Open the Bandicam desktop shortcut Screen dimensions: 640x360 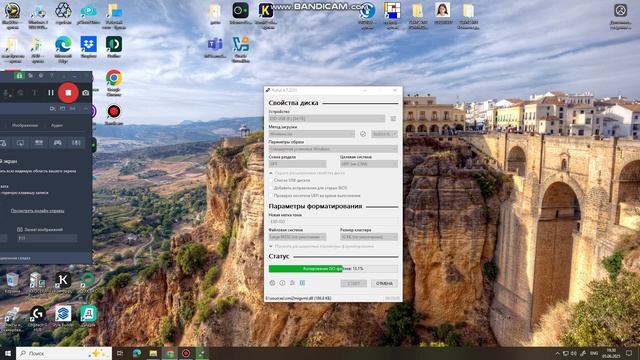113,115
